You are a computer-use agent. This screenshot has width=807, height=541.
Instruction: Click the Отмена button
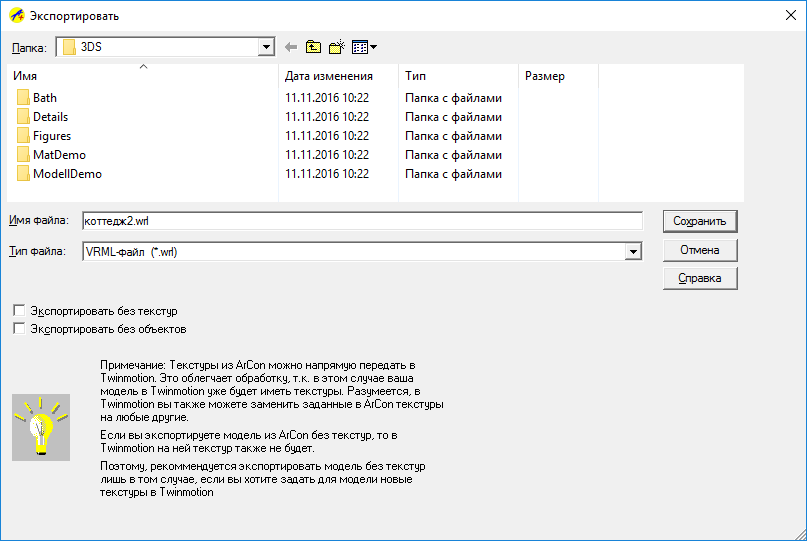coord(700,249)
